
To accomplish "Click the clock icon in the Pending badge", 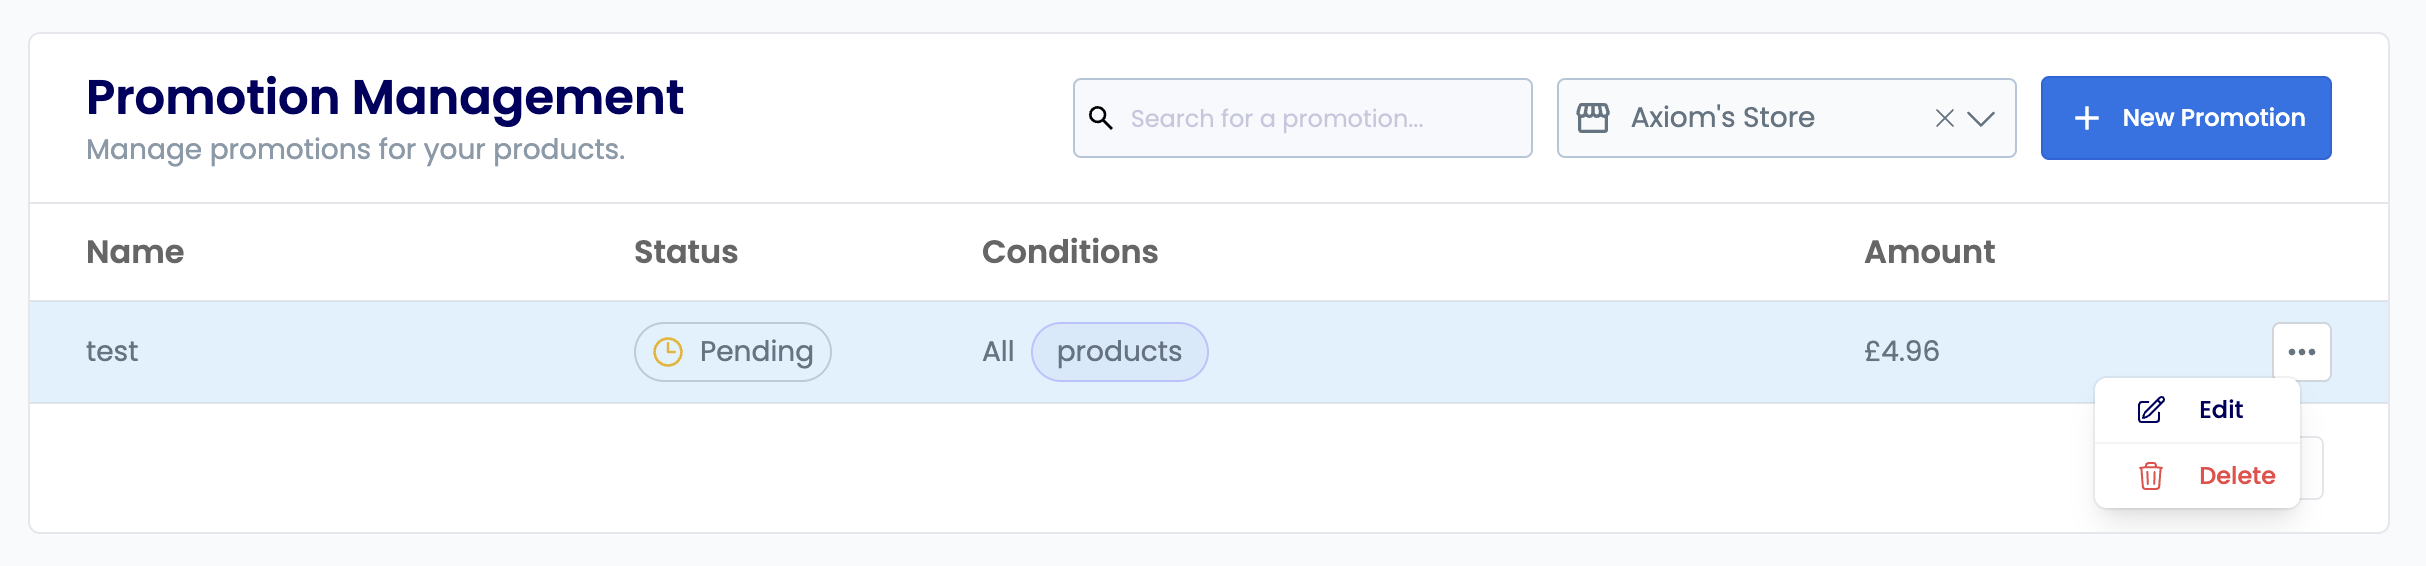I will pos(668,352).
